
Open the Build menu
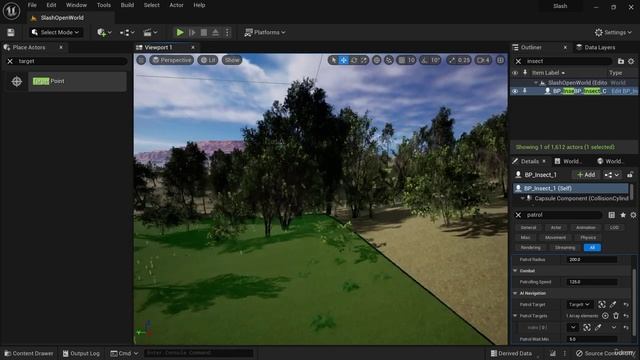pos(127,5)
